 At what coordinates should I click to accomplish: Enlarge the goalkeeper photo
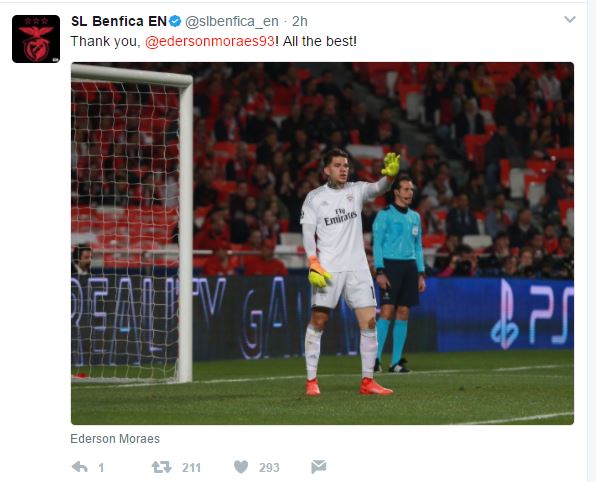322,243
